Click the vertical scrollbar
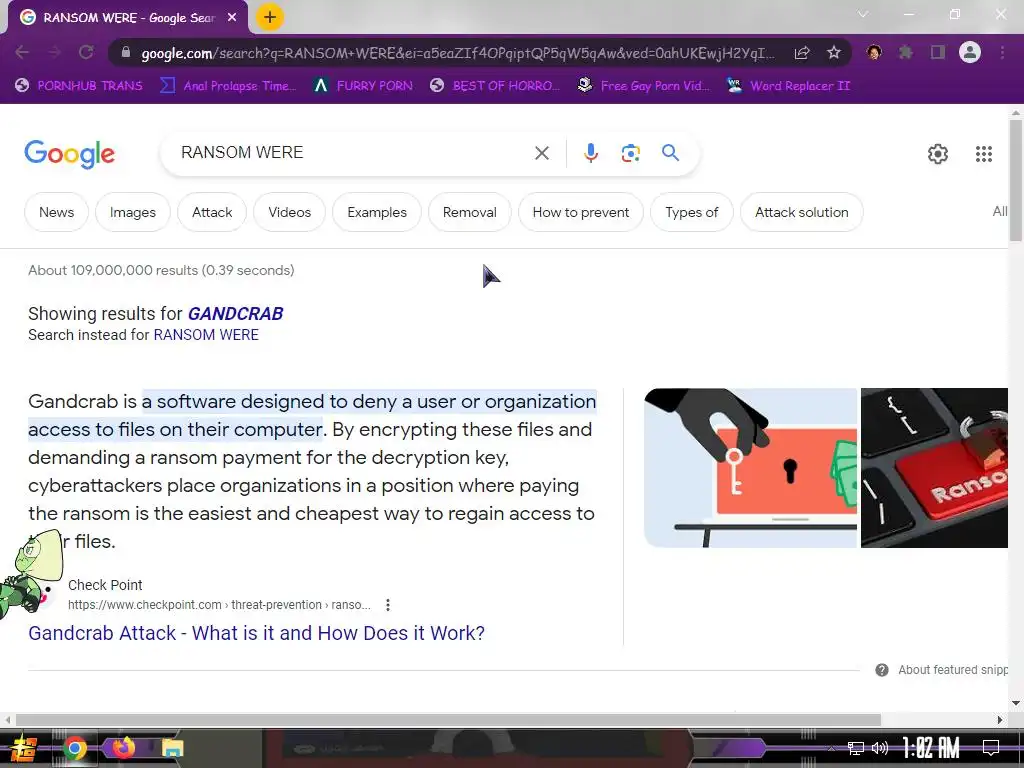 [1016, 182]
